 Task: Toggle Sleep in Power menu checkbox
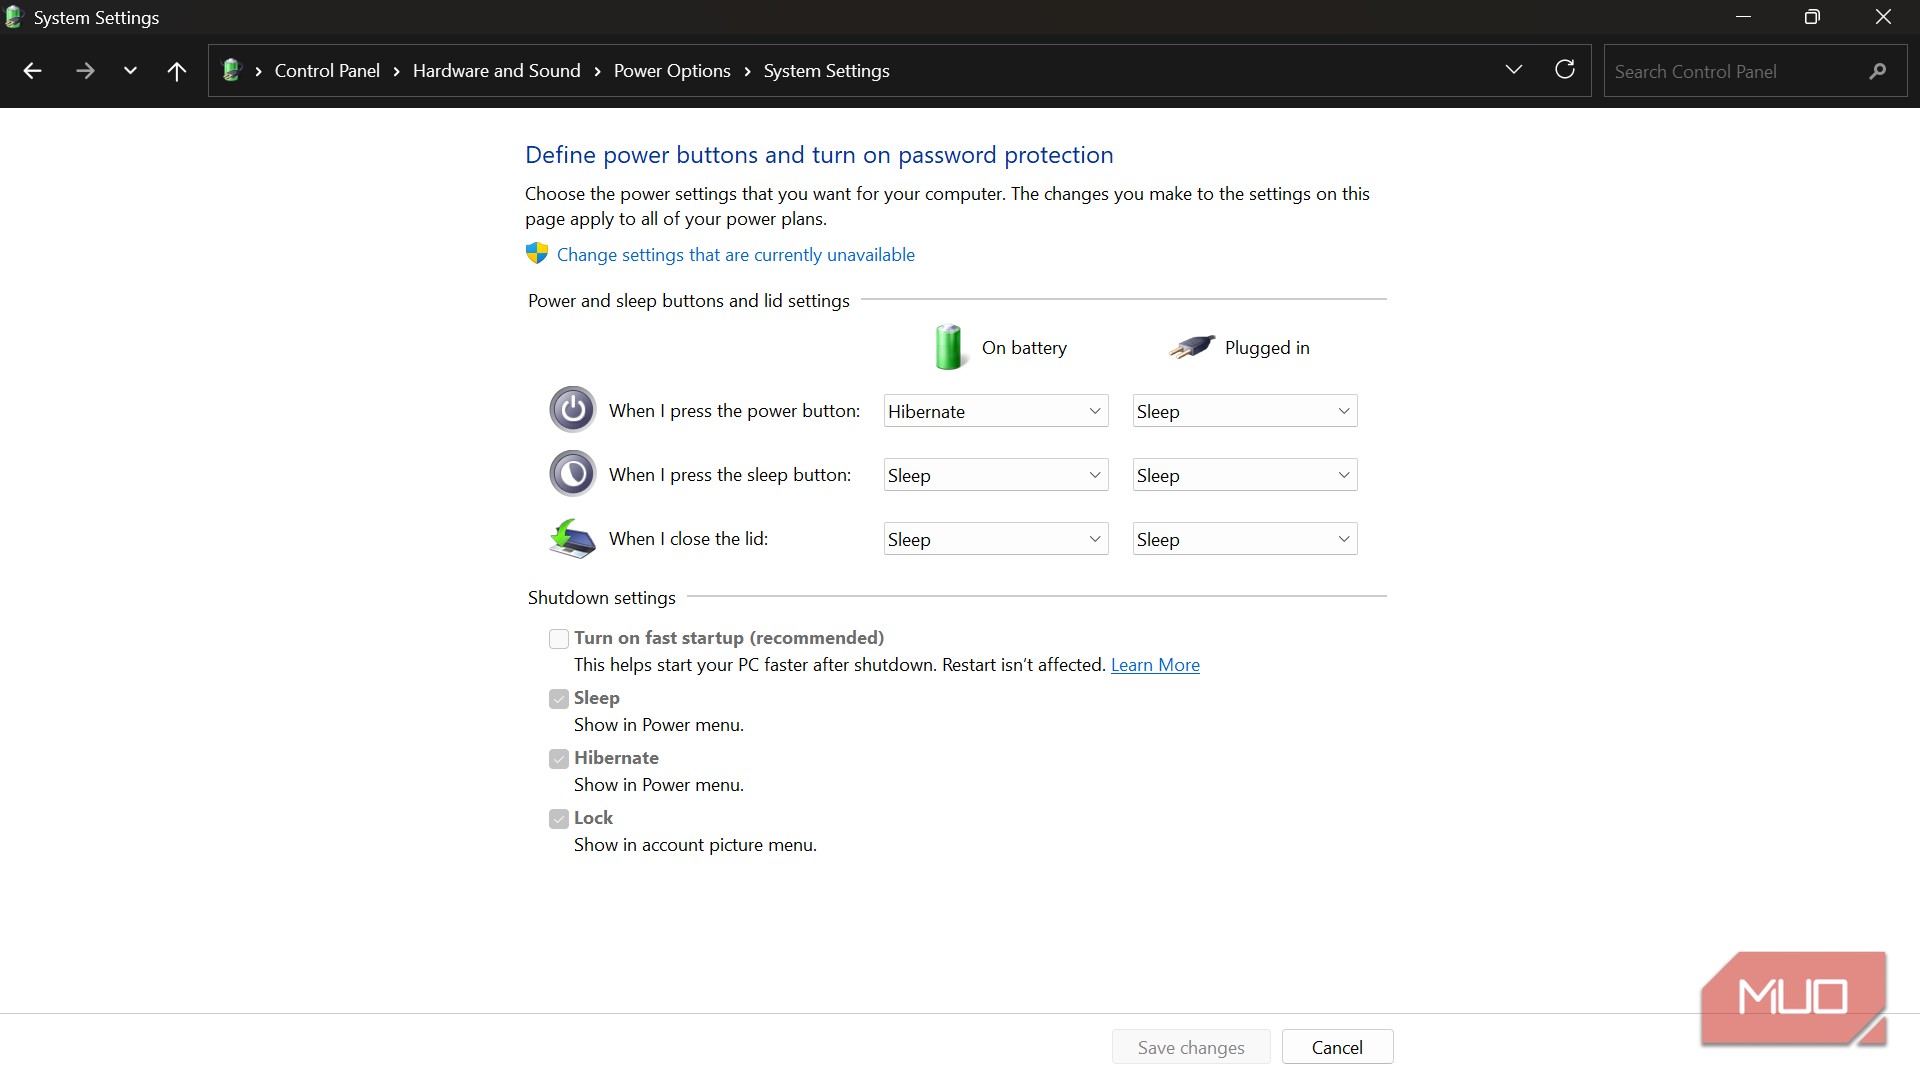coord(559,698)
